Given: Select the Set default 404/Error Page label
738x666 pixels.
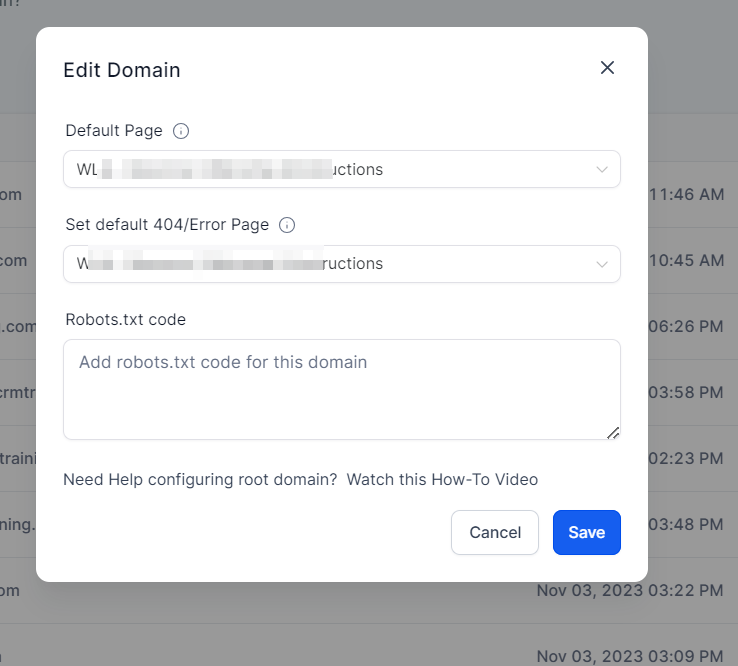Looking at the screenshot, I should (x=167, y=225).
